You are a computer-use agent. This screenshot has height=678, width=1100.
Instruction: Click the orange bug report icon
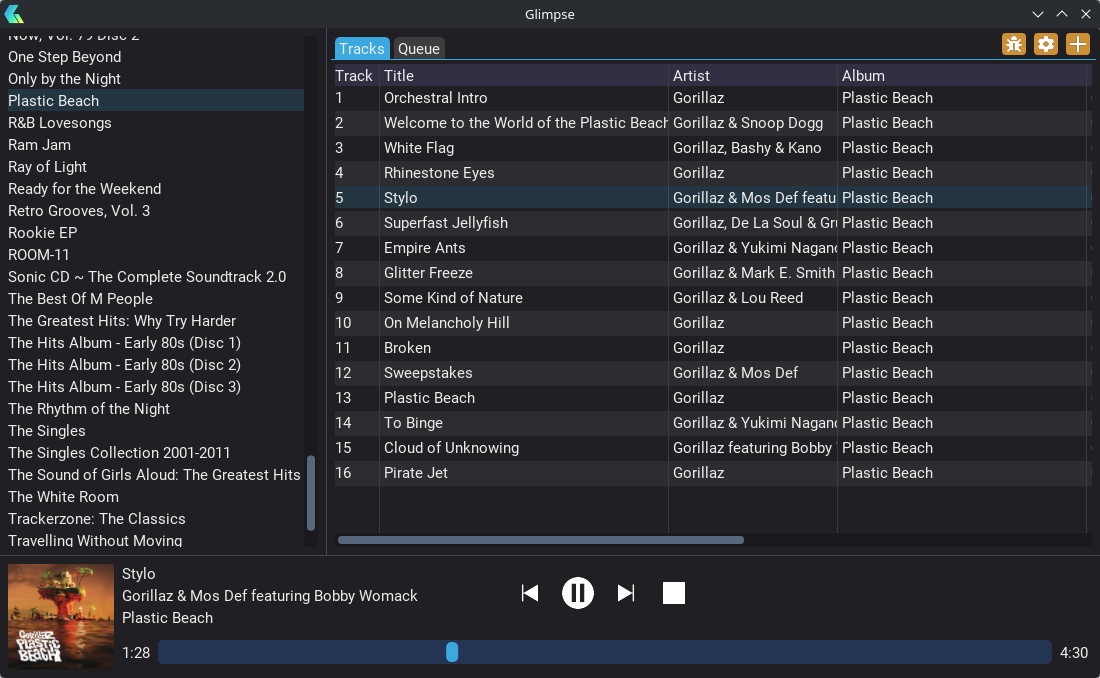[1014, 44]
